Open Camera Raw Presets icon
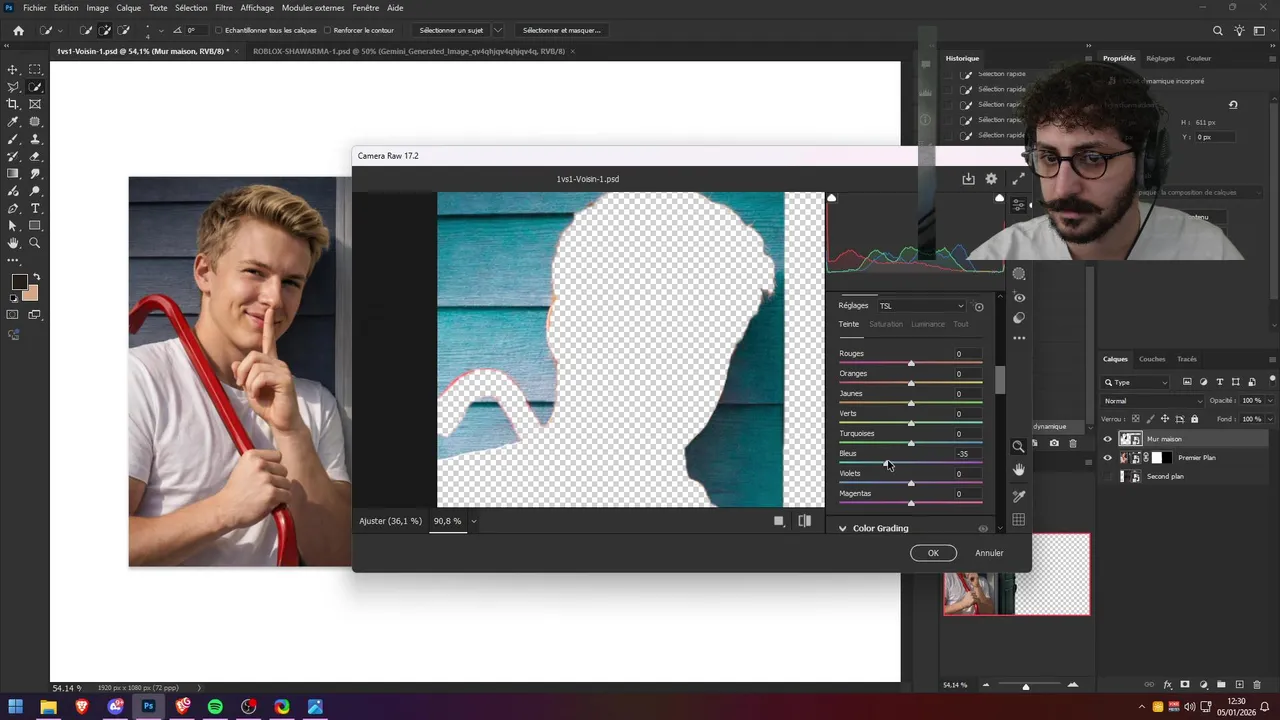 [1019, 318]
